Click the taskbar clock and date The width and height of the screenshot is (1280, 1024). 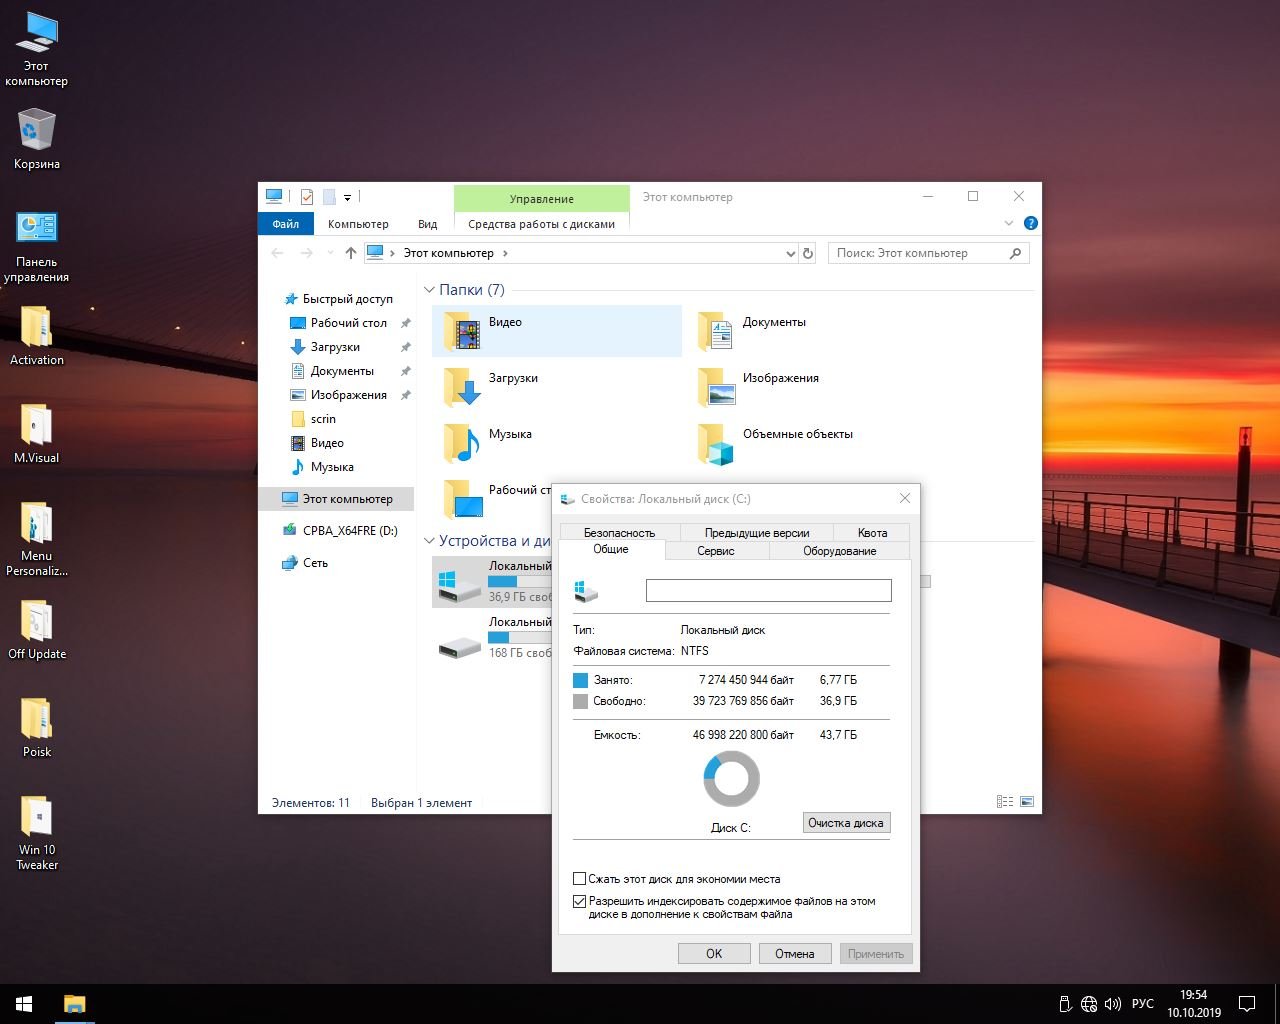[x=1194, y=1004]
